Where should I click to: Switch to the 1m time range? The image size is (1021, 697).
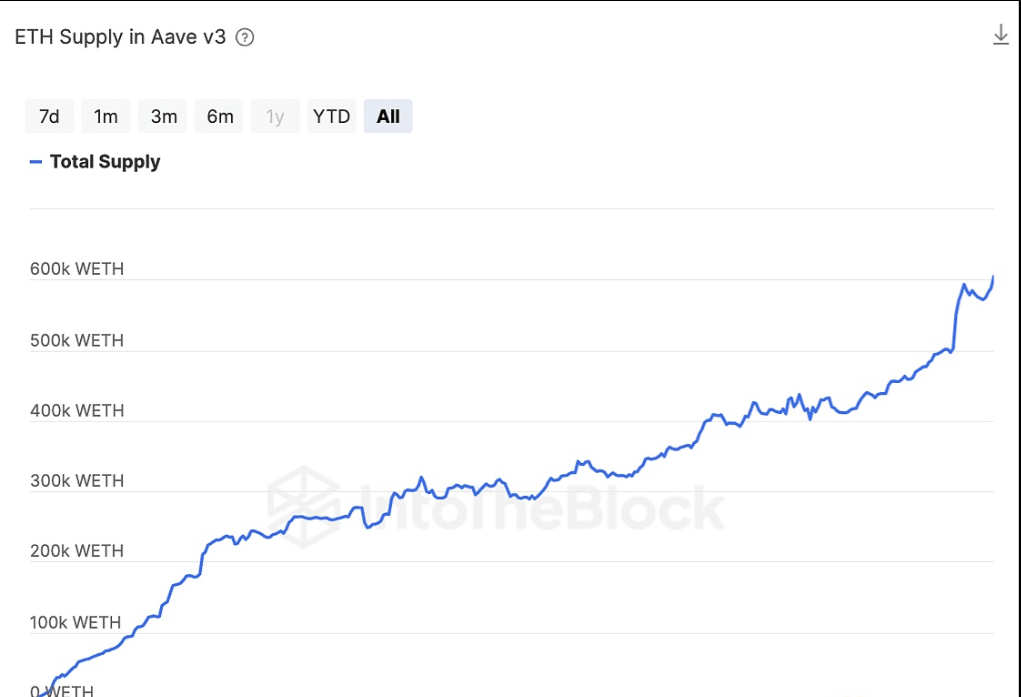pos(106,117)
